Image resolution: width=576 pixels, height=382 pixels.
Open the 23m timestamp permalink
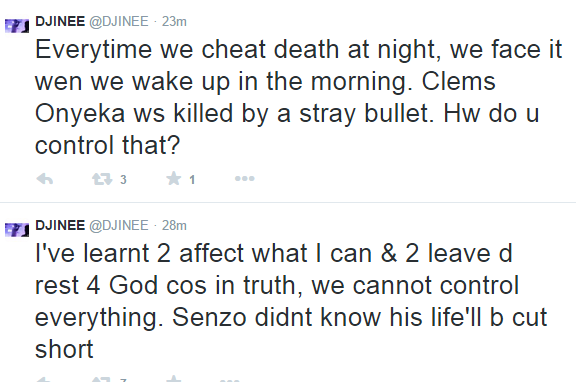174,22
